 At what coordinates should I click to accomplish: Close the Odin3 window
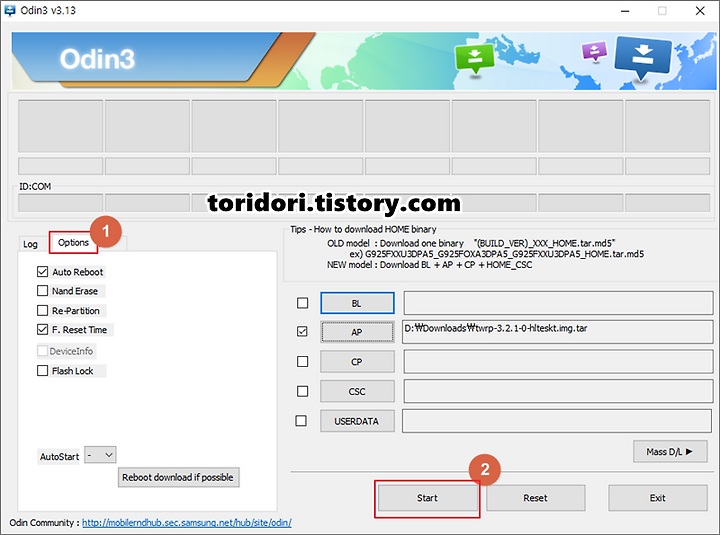700,11
